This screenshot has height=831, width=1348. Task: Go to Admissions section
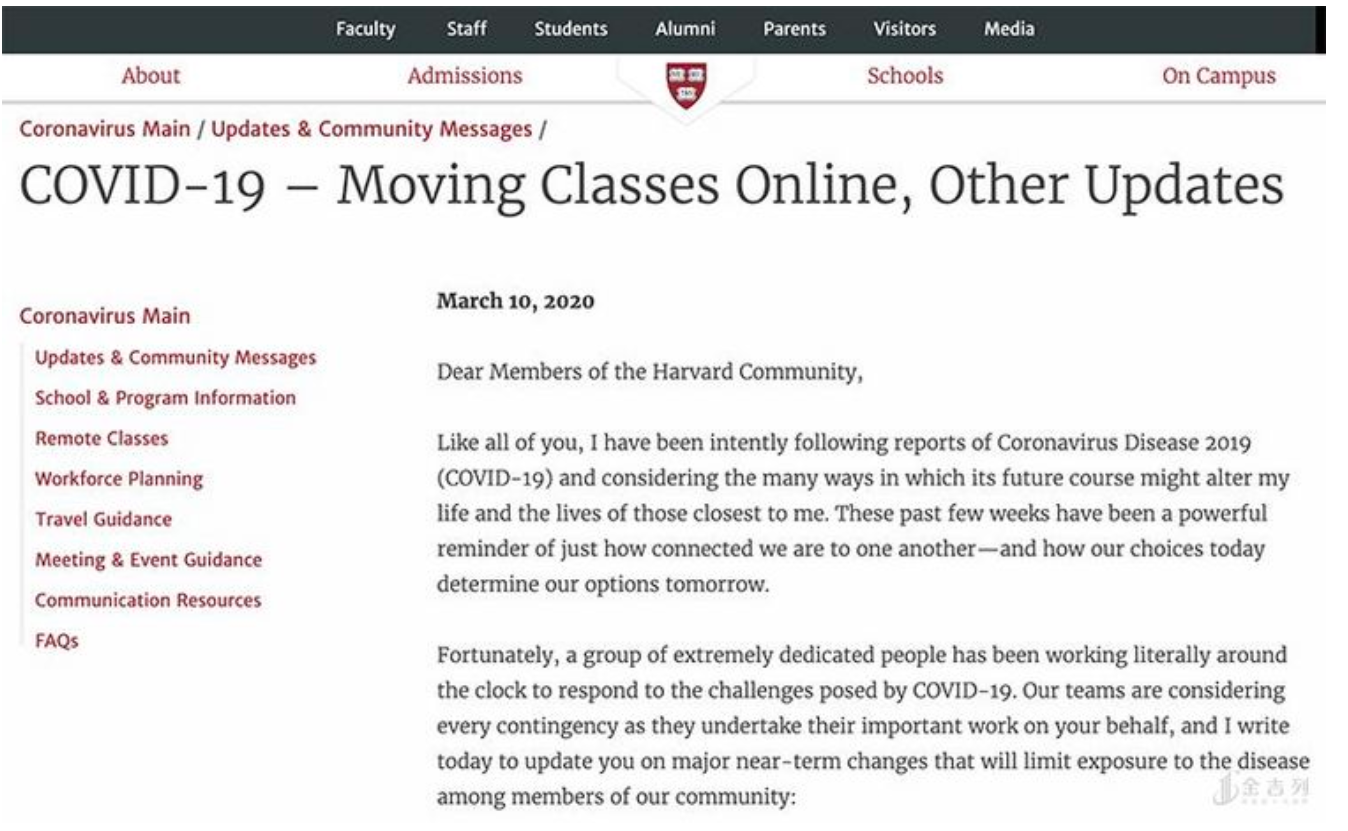click(465, 76)
